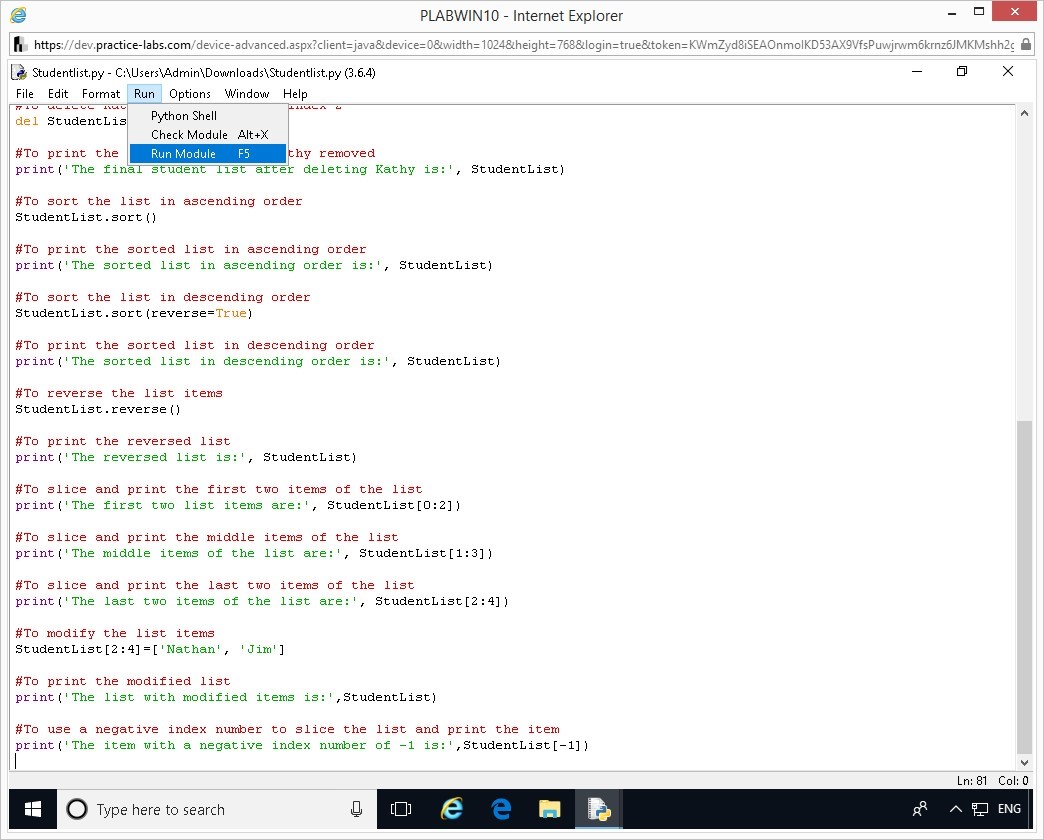
Task: Open Microsoft Edge from the taskbar
Action: tap(501, 809)
